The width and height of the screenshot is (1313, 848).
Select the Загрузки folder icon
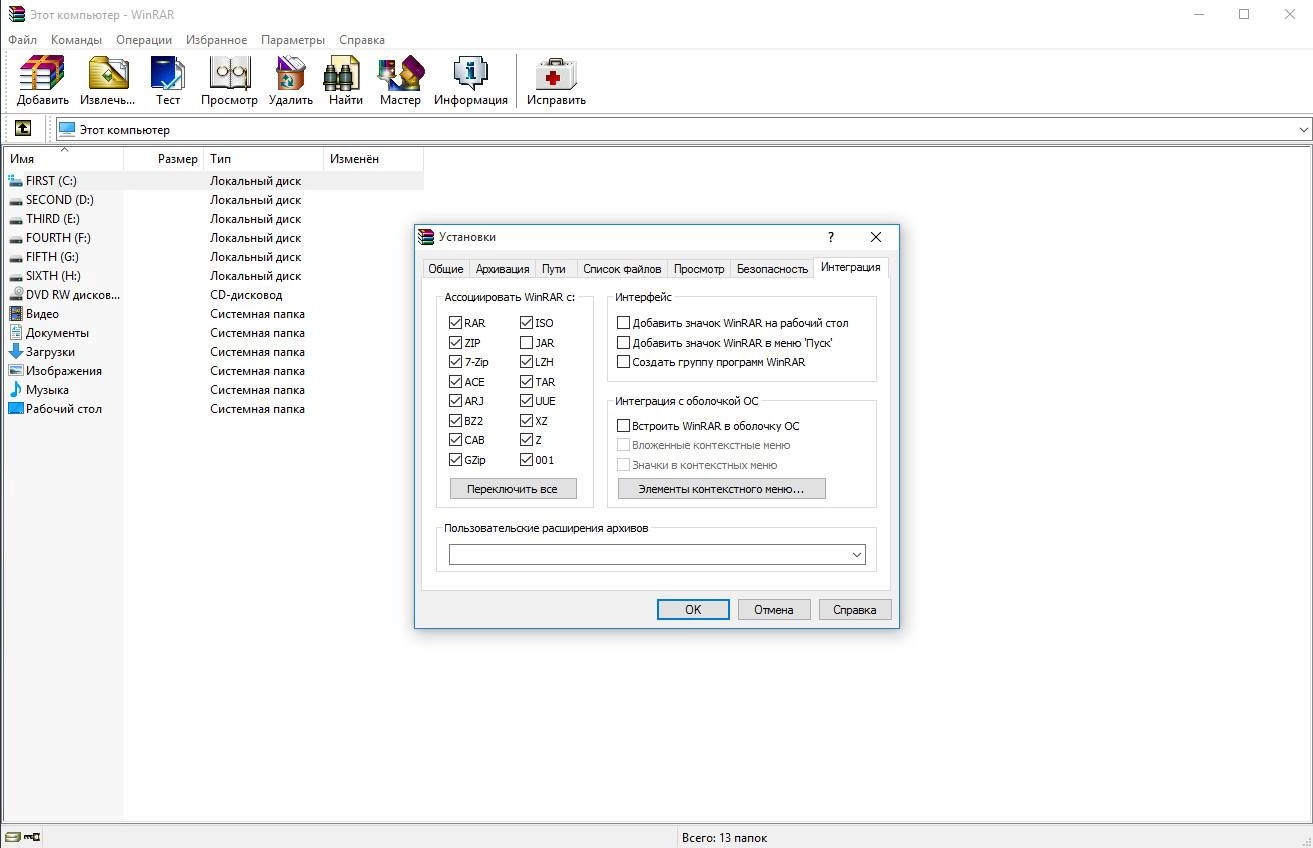15,352
